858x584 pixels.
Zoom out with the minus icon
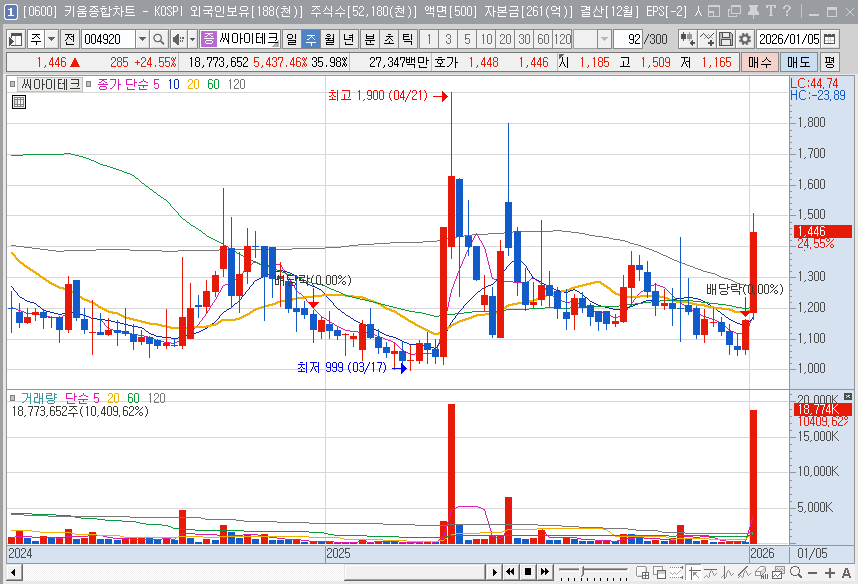(813, 573)
